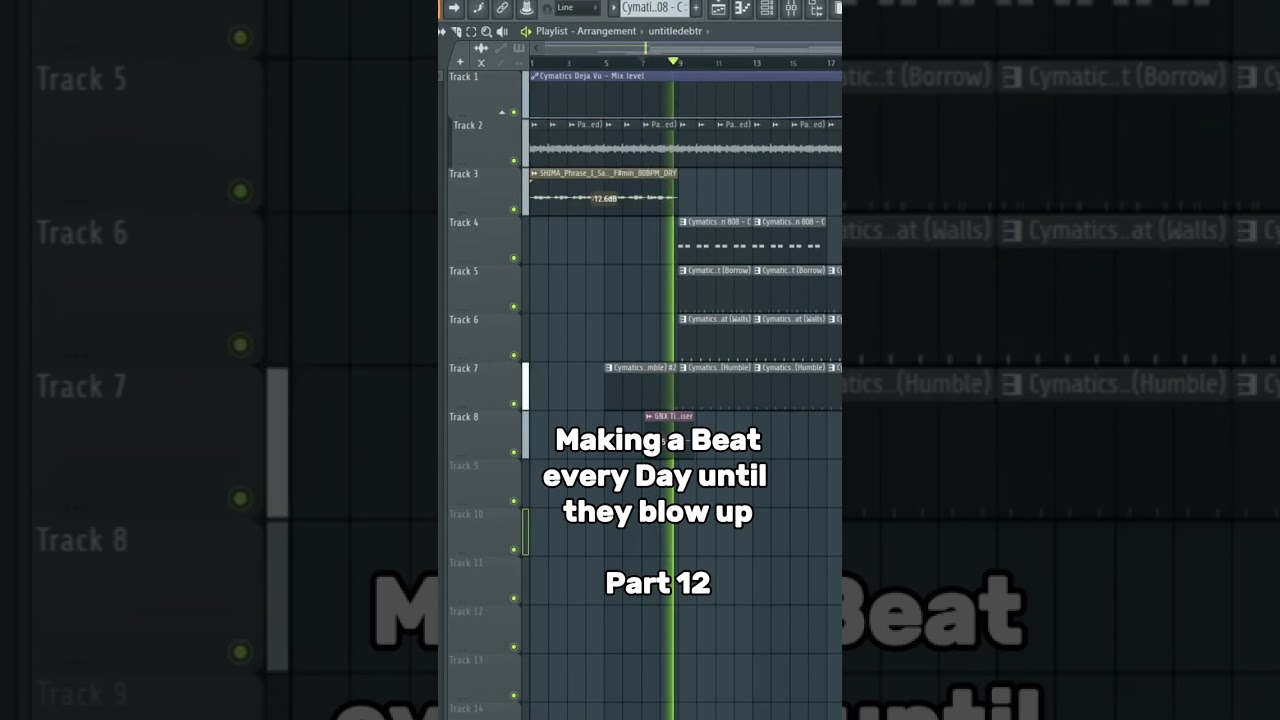This screenshot has width=1280, height=720.
Task: Click the select-region dashed square icon
Action: click(471, 31)
